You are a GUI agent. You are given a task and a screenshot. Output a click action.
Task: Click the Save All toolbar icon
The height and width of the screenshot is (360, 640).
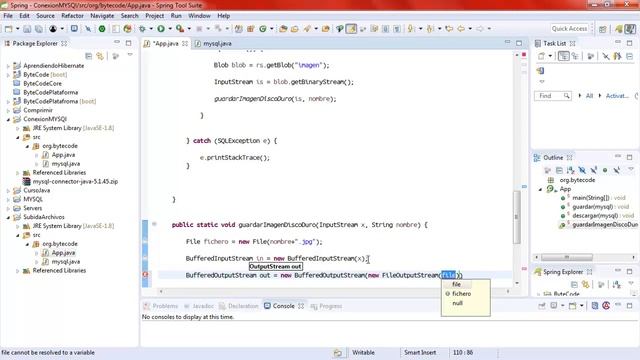click(x=39, y=29)
